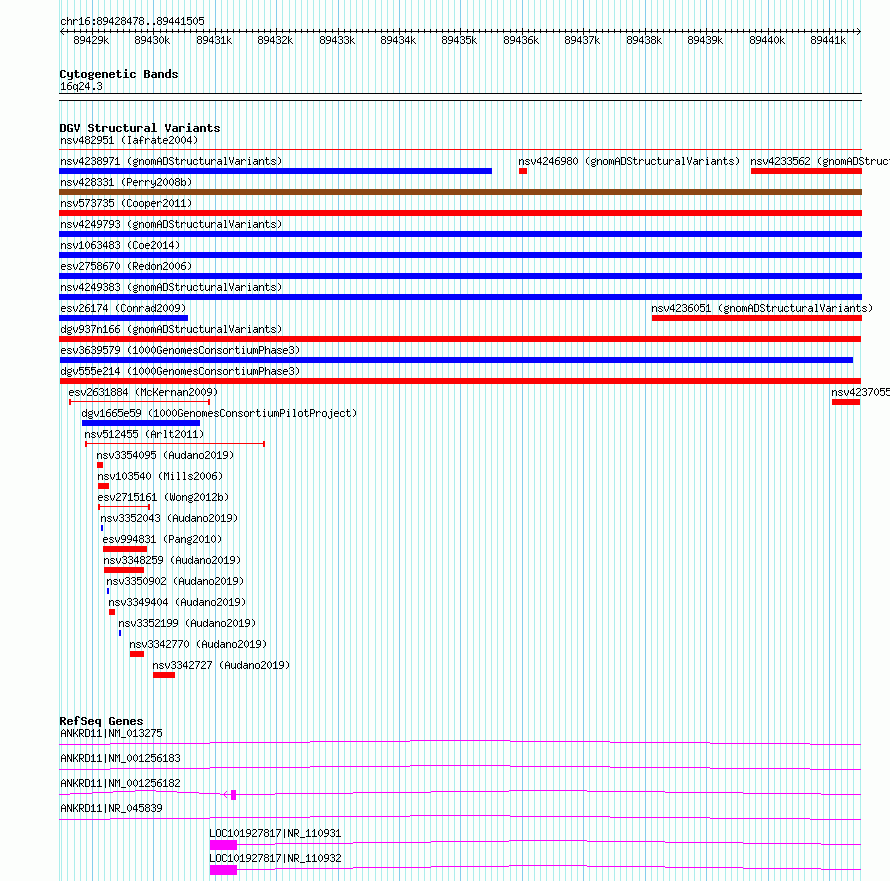Click the 89435k ruler position marker
This screenshot has height=881, width=890.
(459, 40)
